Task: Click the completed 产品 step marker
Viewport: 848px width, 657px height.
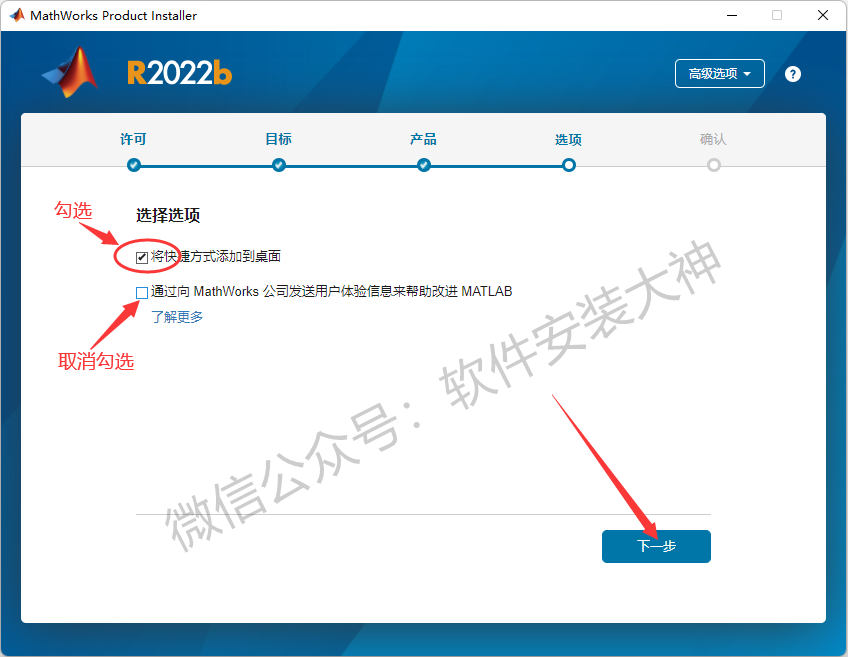Action: pyautogui.click(x=423, y=165)
